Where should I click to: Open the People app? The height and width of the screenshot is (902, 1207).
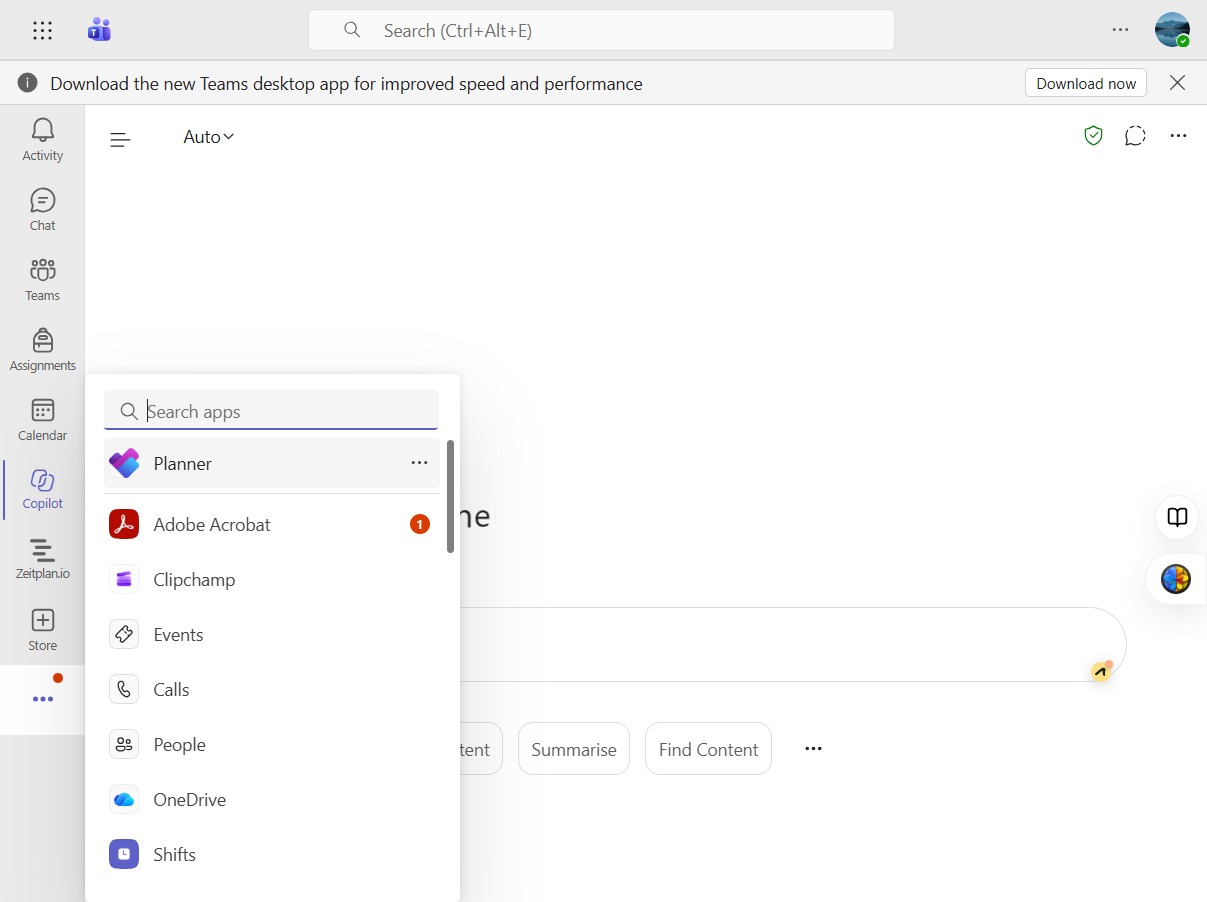[x=272, y=744]
